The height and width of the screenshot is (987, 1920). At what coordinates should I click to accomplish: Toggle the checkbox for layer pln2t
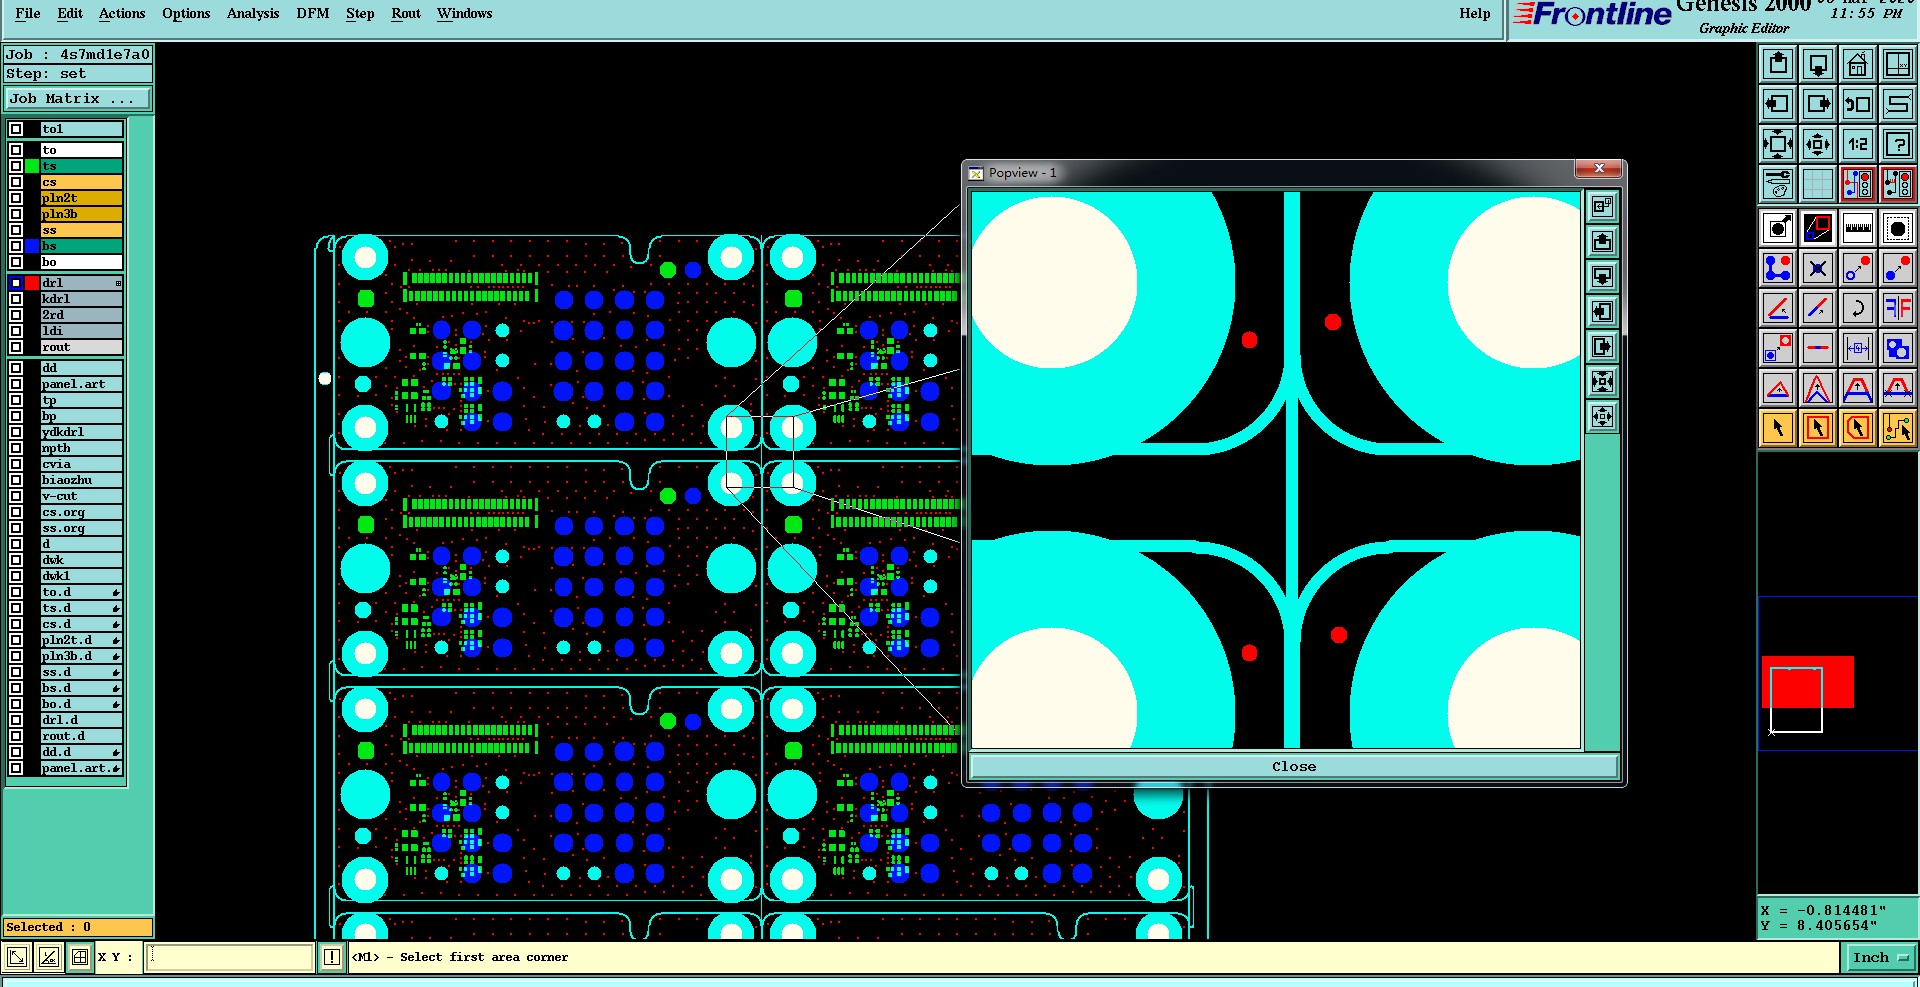[16, 198]
